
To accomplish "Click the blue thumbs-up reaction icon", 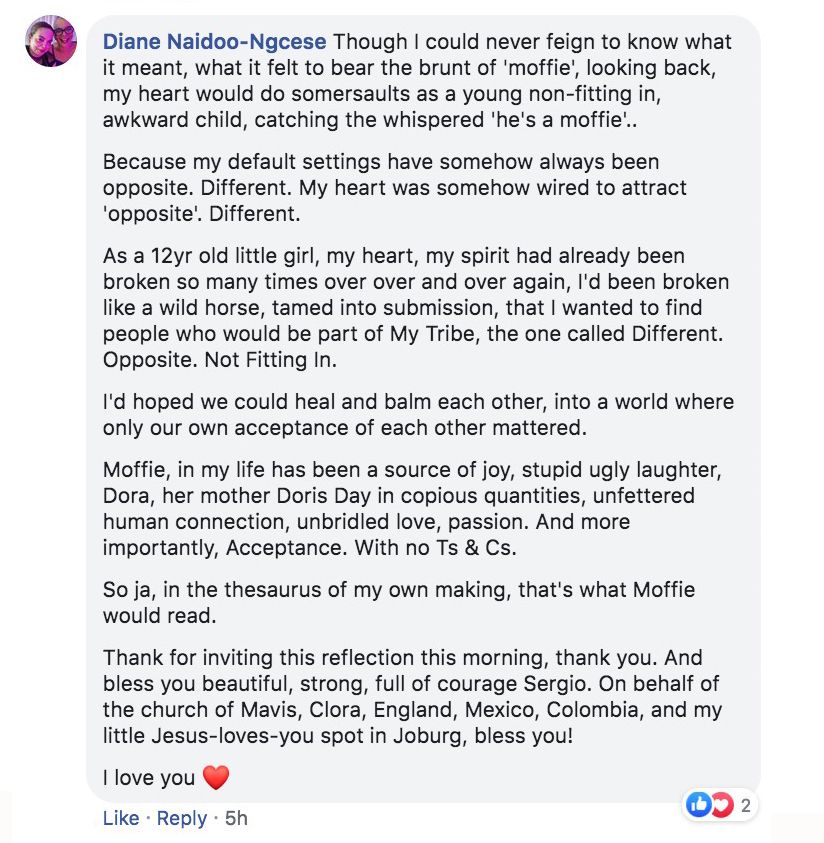I will pyautogui.click(x=699, y=803).
